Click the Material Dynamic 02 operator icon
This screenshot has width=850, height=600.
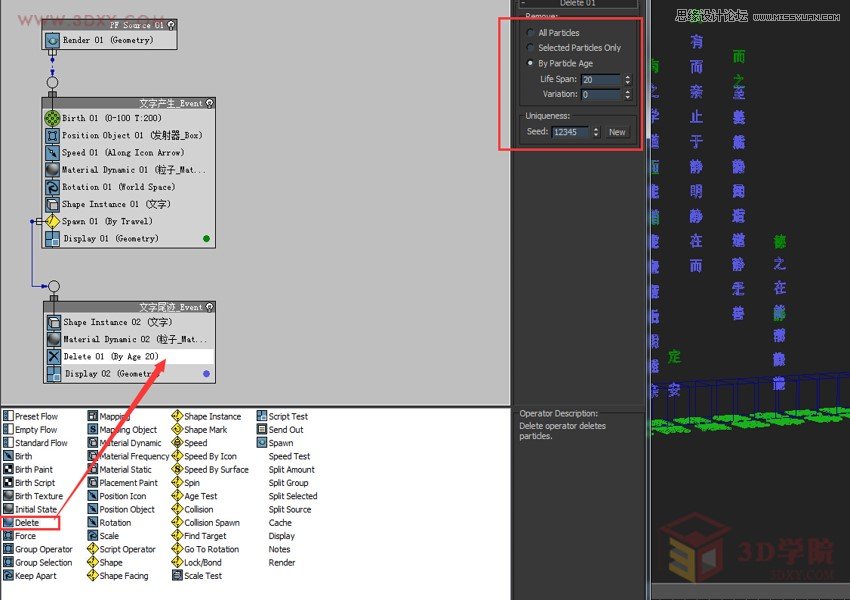click(54, 339)
